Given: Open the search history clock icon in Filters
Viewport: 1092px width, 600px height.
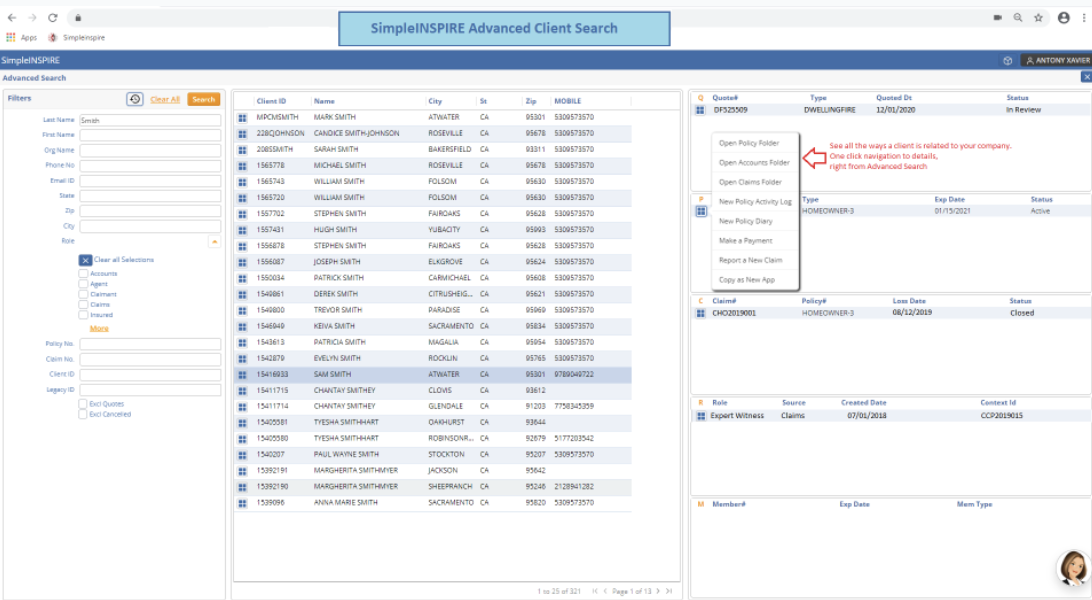Looking at the screenshot, I should tap(135, 100).
